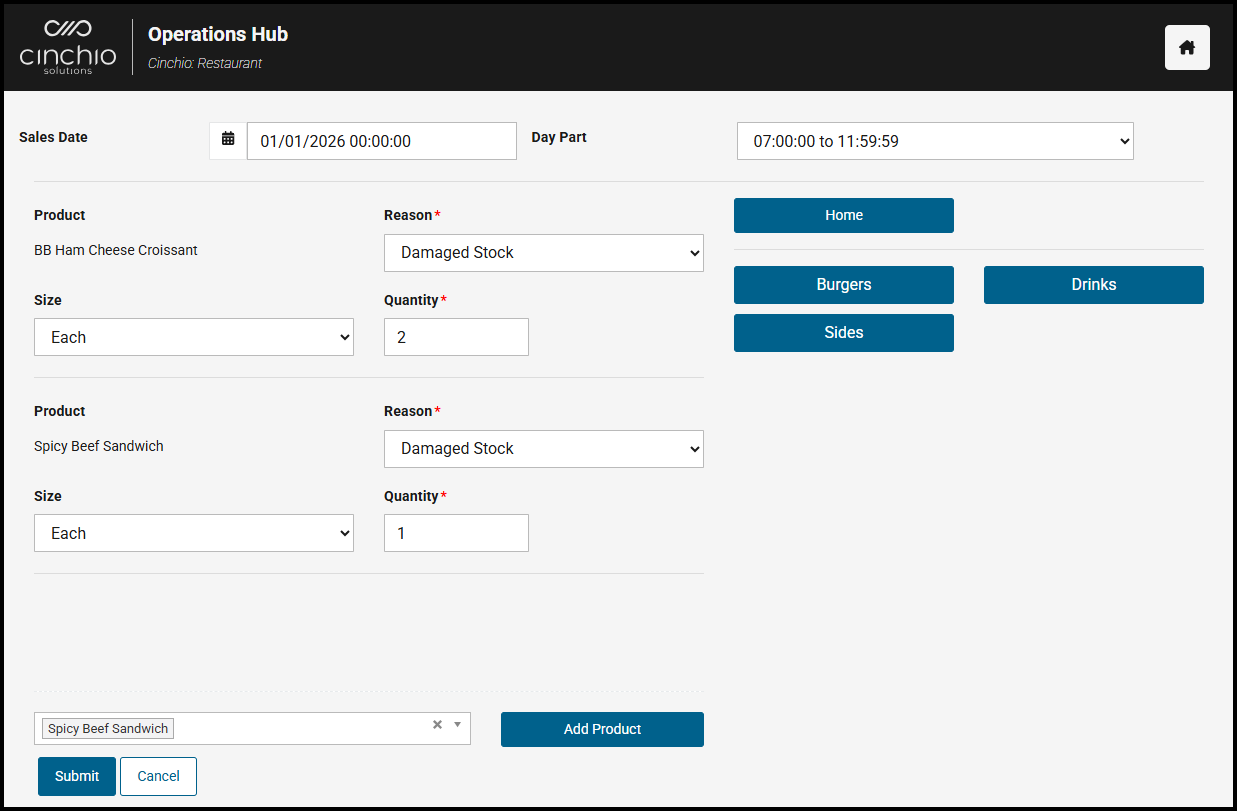Clear the Spicy Beef Sandwich selection (x)
Viewport: 1237px width, 811px height.
[437, 725]
